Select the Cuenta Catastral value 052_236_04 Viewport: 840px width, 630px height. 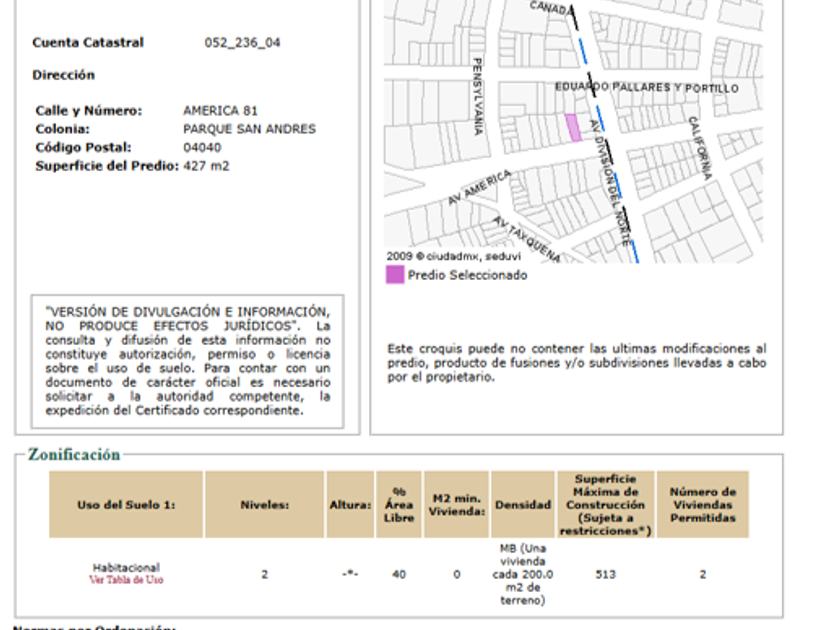[x=242, y=43]
